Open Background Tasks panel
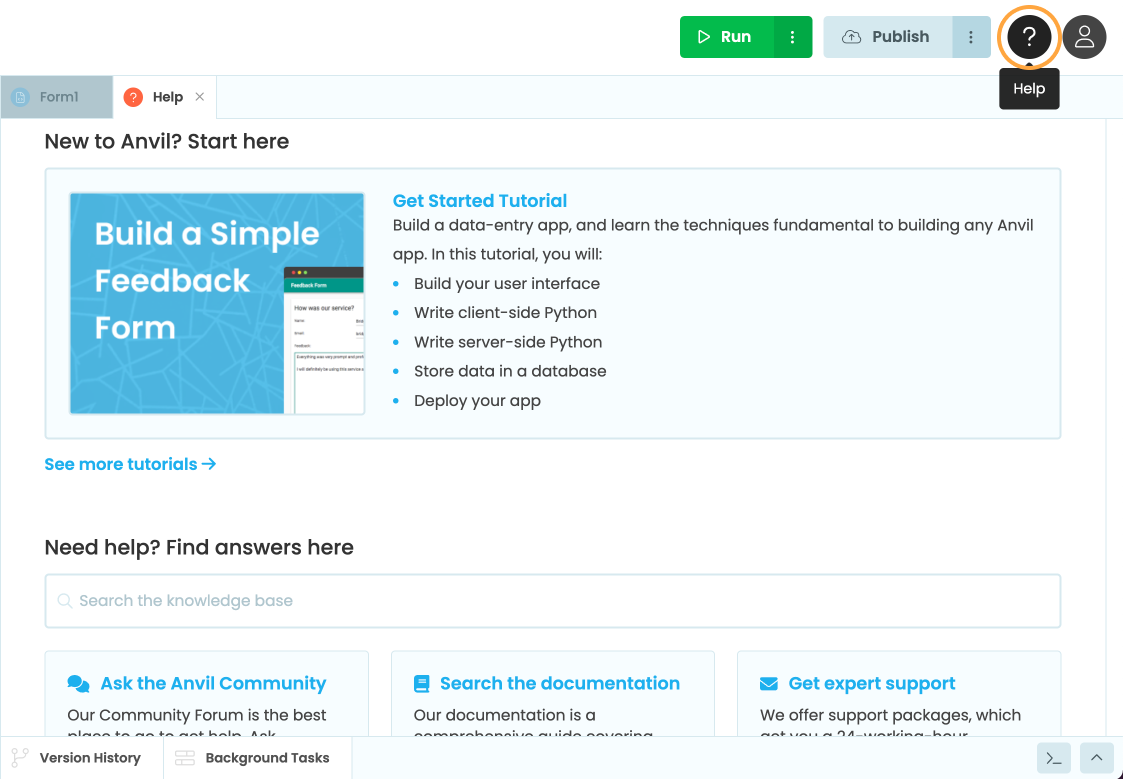Screen dimensions: 1123x779 pos(254,758)
